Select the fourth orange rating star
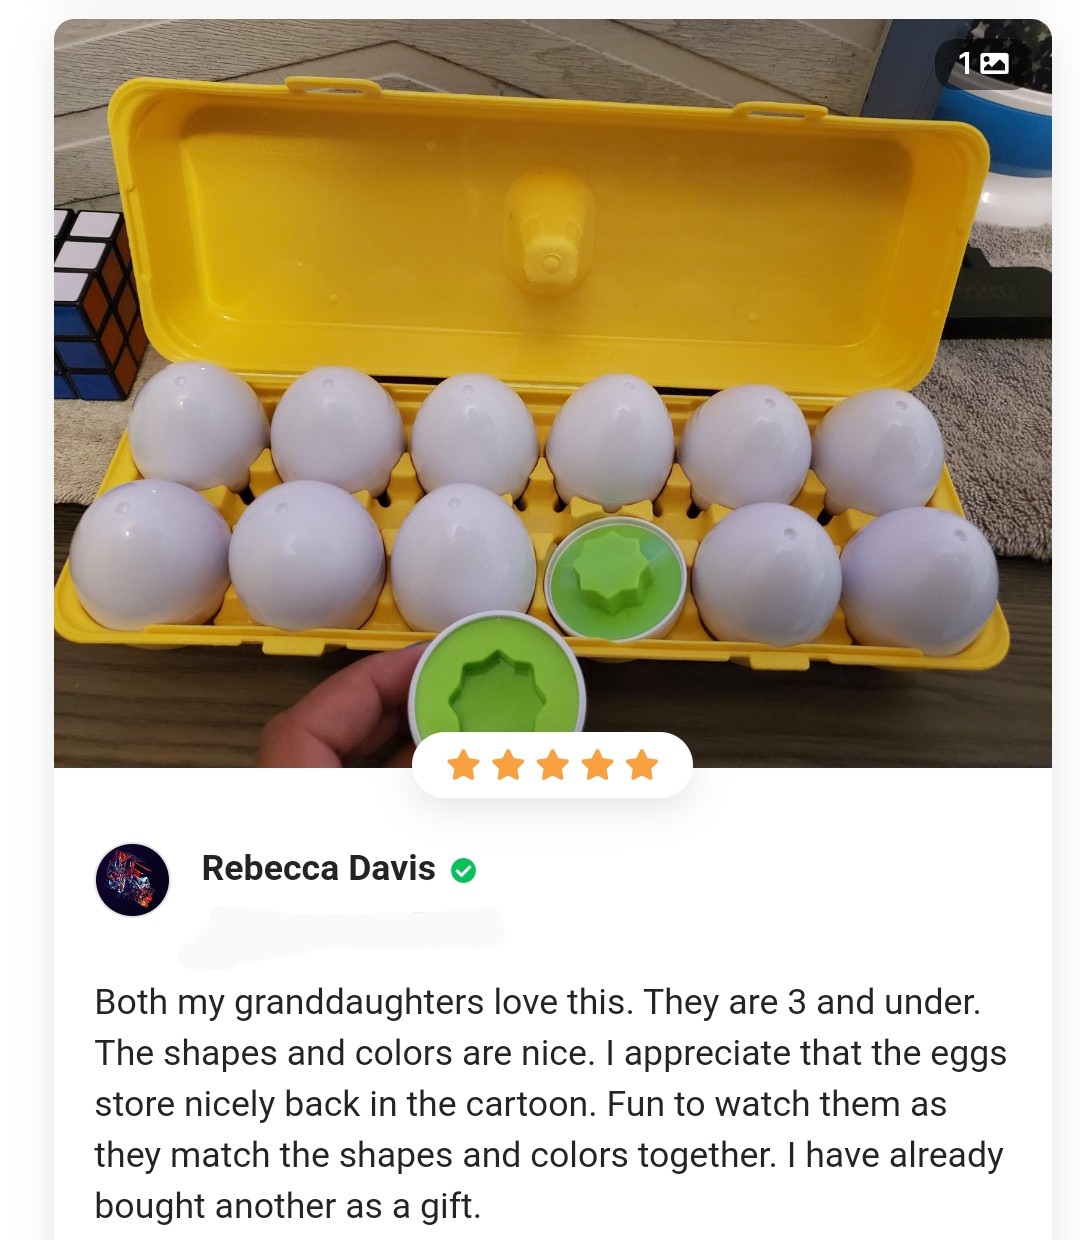 597,766
